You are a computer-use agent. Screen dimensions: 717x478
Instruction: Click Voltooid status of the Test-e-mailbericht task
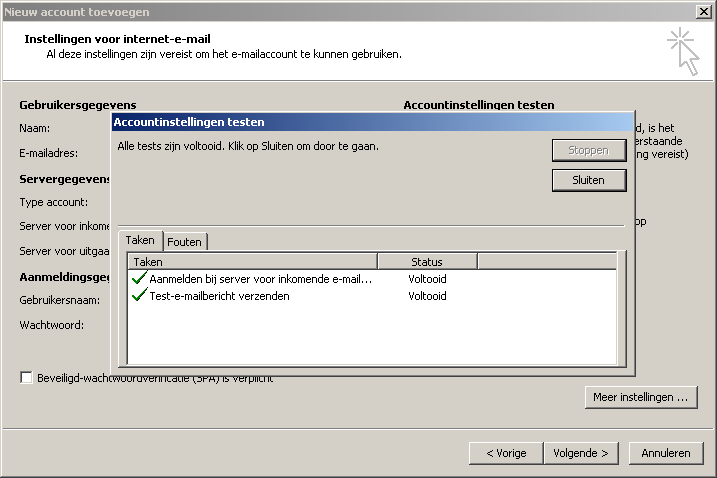[427, 296]
